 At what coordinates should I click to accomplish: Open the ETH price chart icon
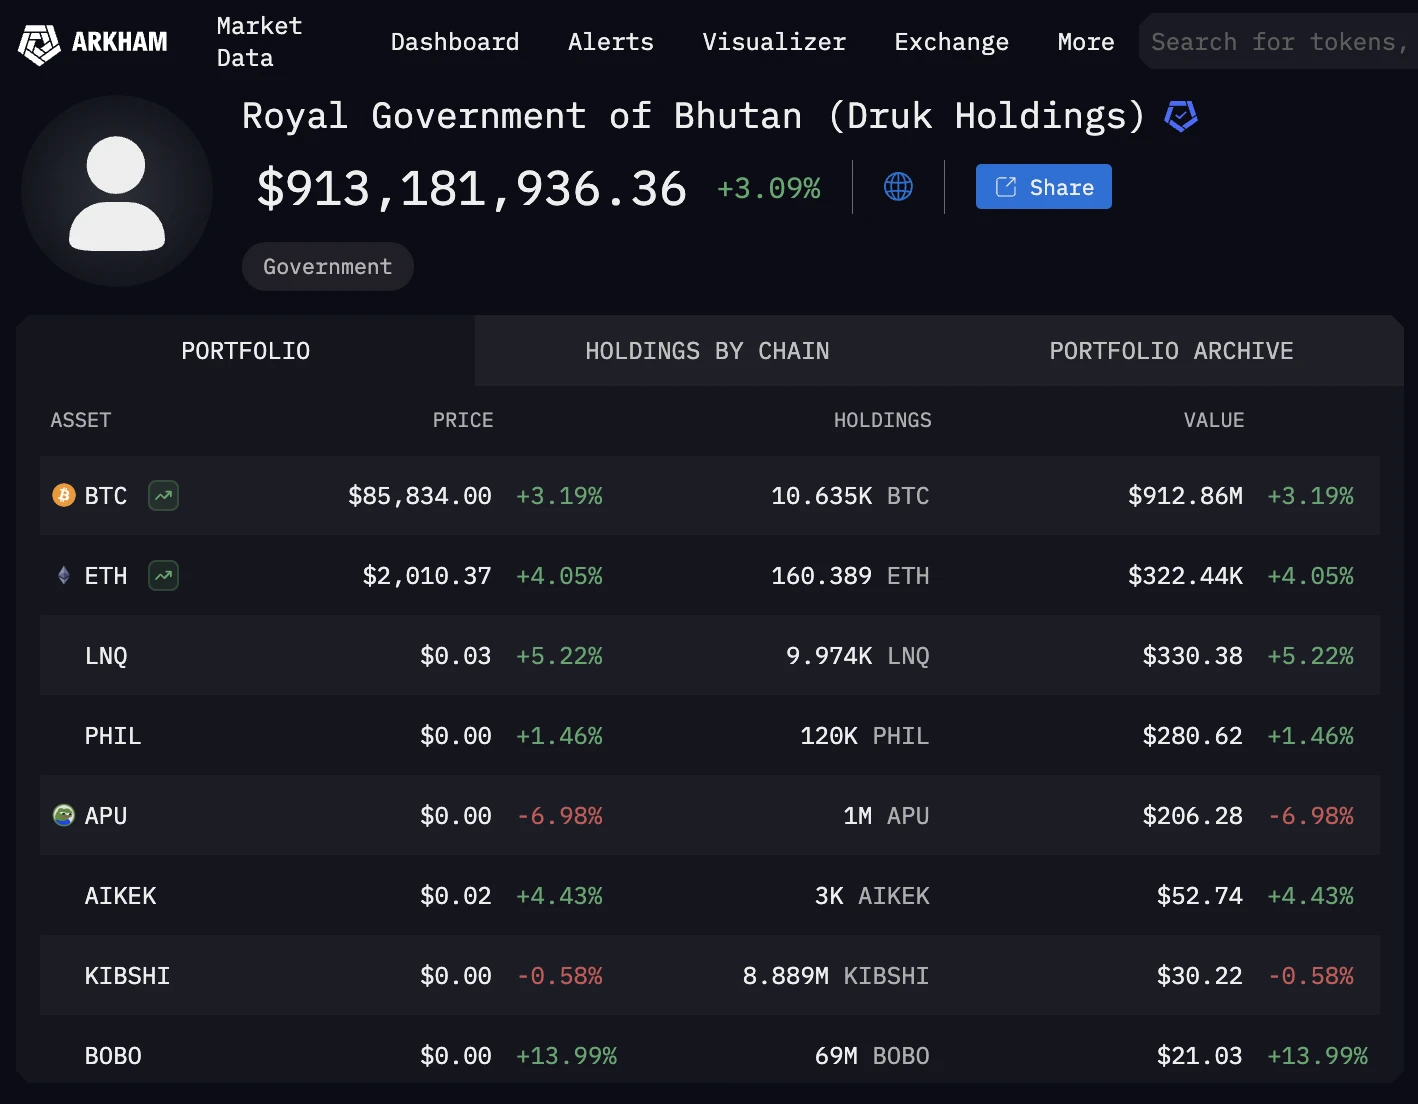(164, 576)
